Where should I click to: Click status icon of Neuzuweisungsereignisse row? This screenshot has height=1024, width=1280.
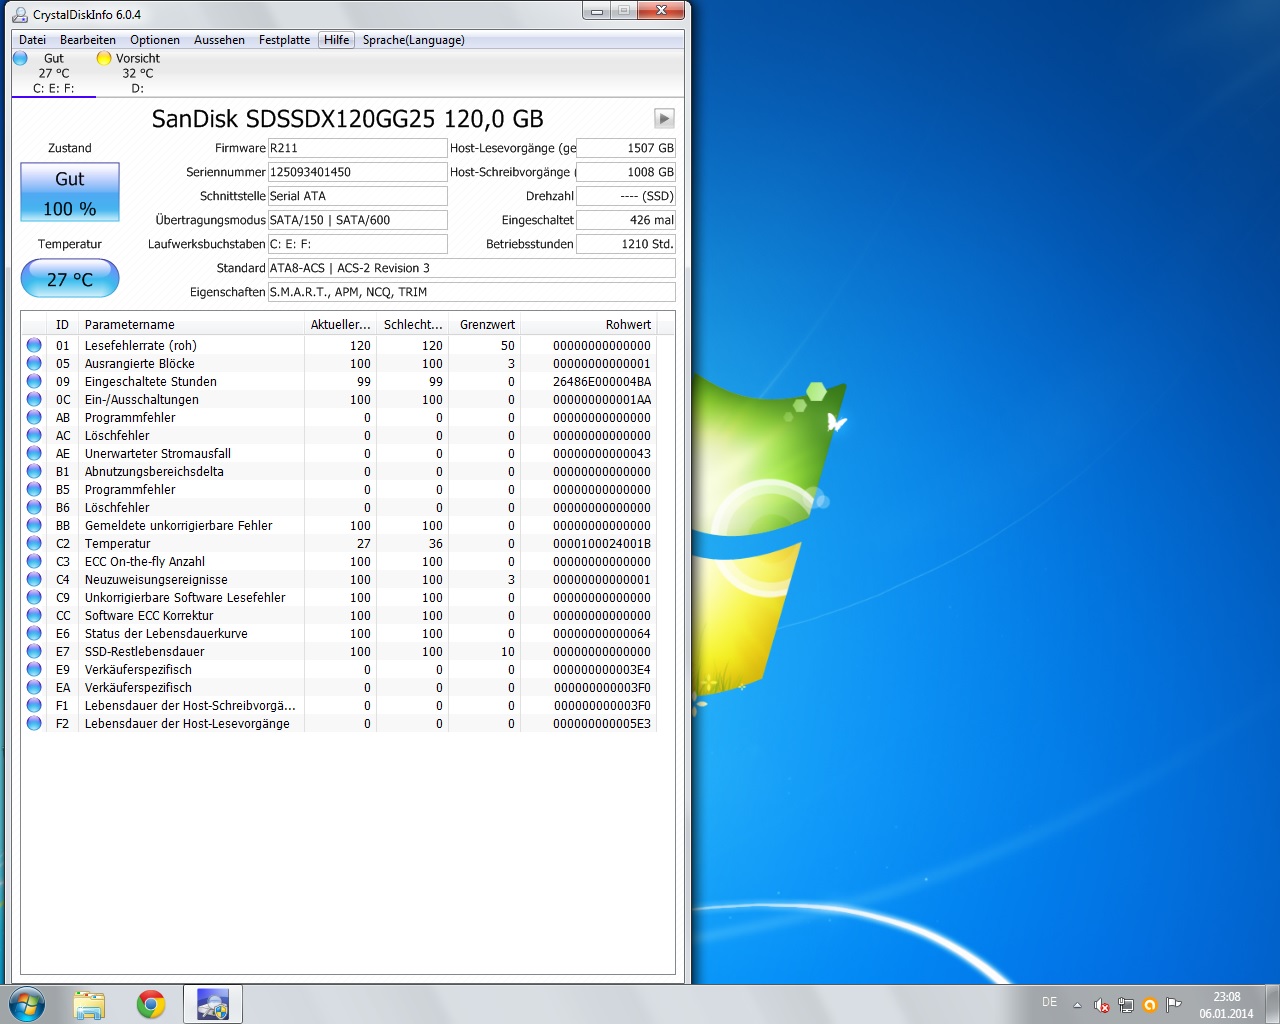(34, 579)
